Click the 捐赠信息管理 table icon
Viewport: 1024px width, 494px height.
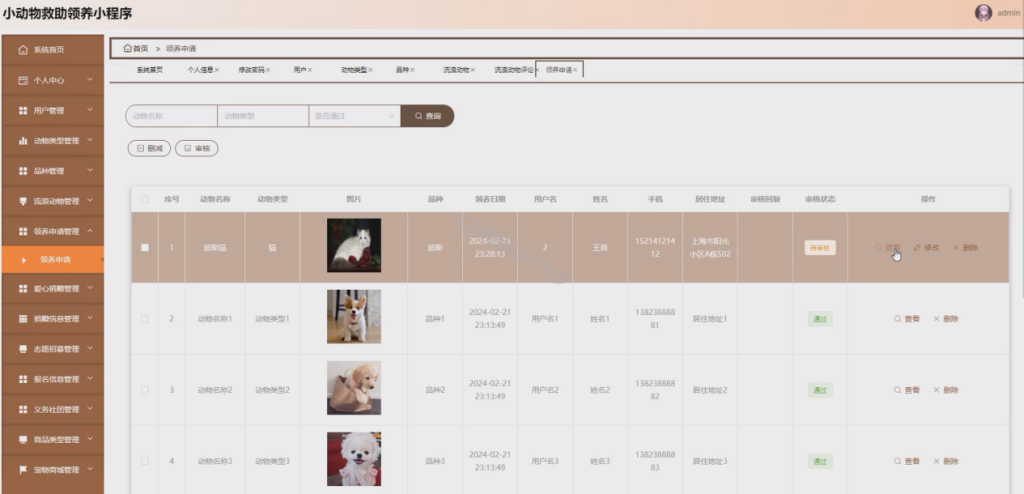(23, 319)
